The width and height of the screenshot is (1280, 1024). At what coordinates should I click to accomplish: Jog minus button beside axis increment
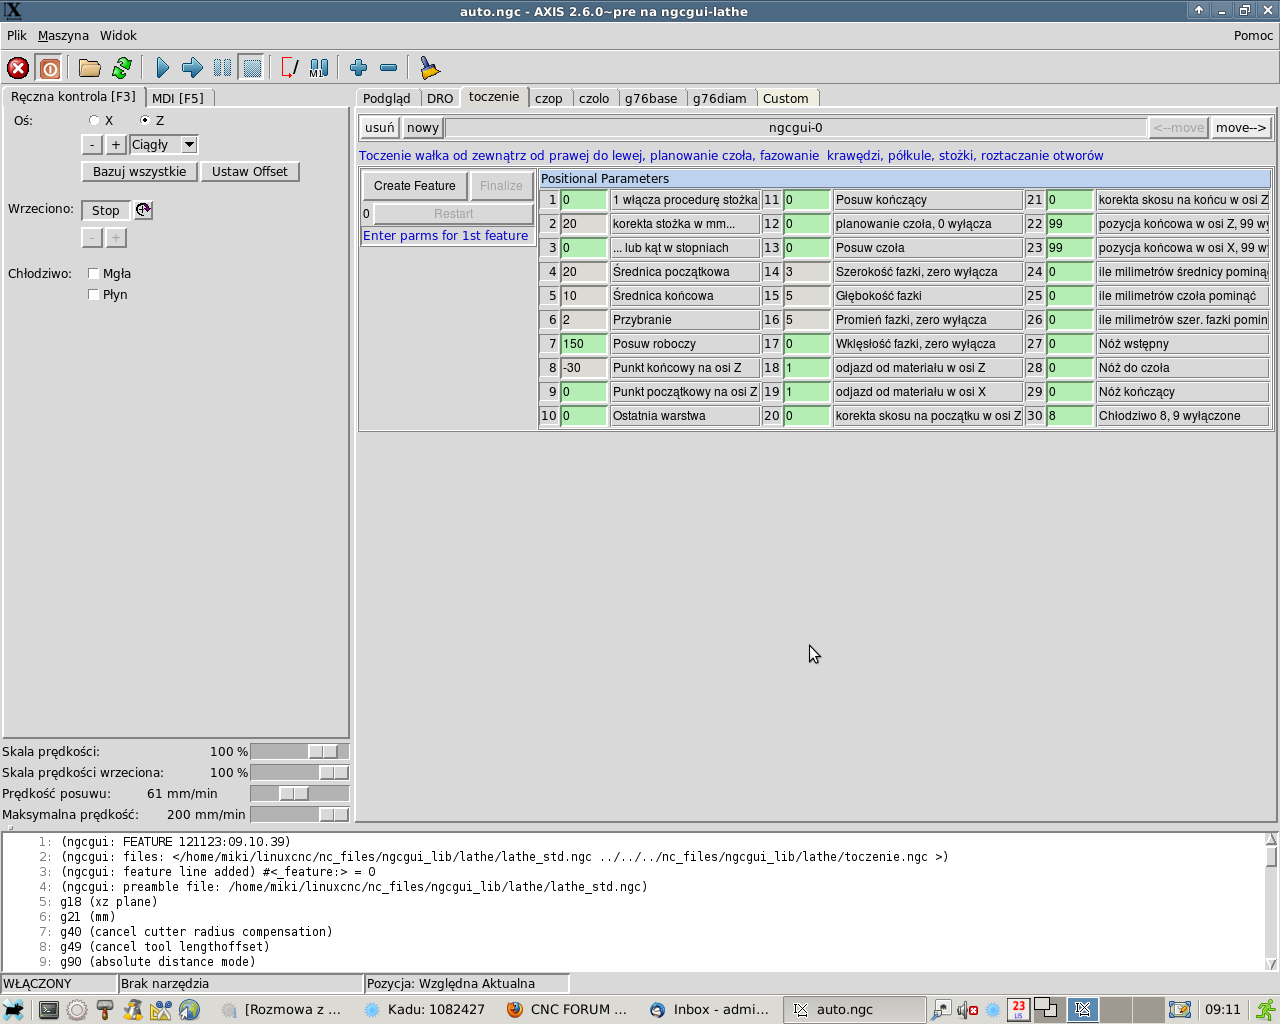[x=92, y=145]
